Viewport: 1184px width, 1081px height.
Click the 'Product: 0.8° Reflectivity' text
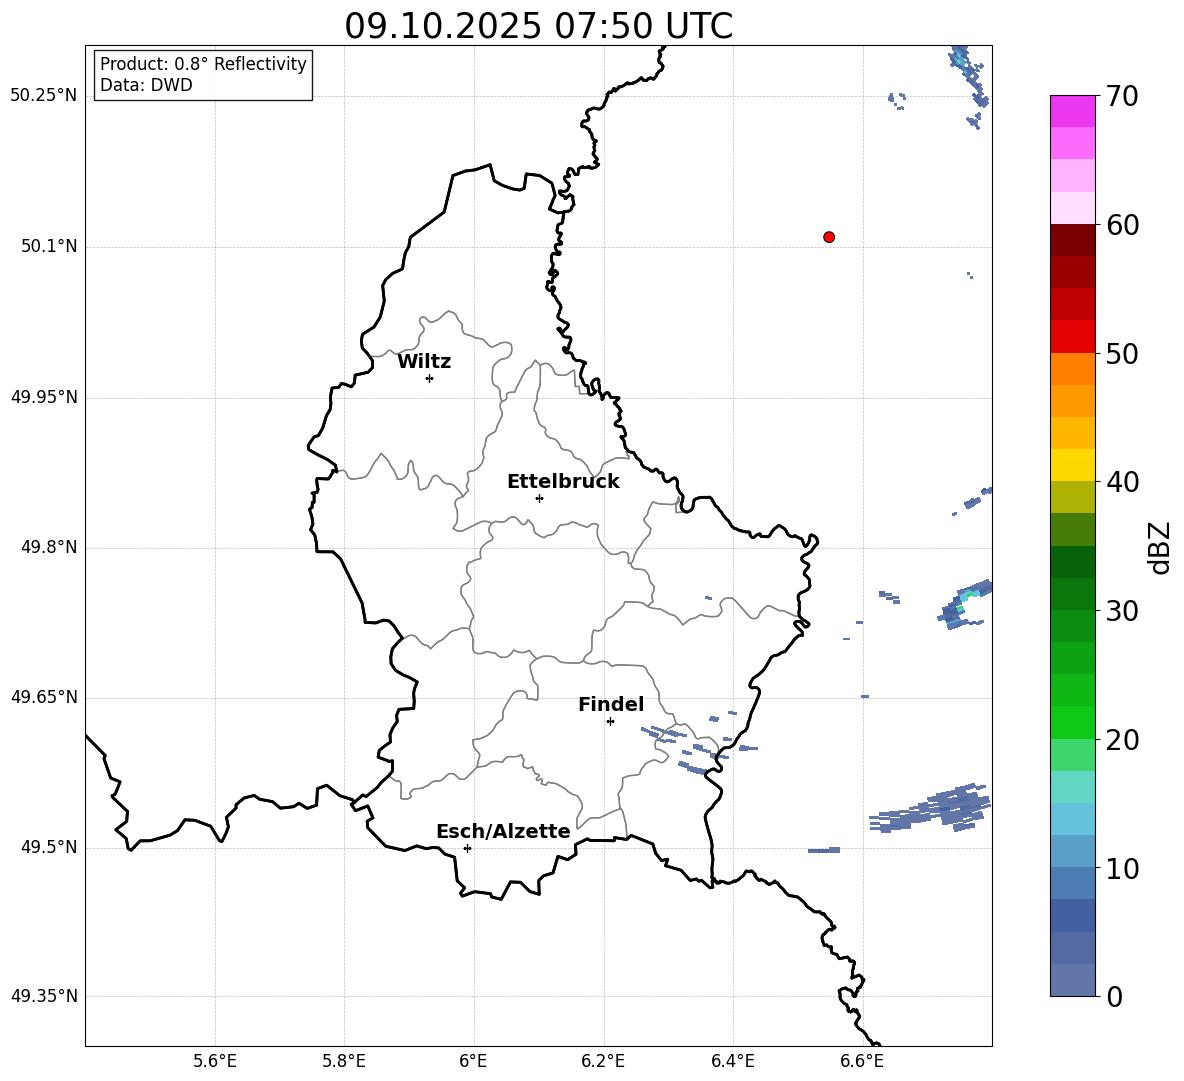203,63
